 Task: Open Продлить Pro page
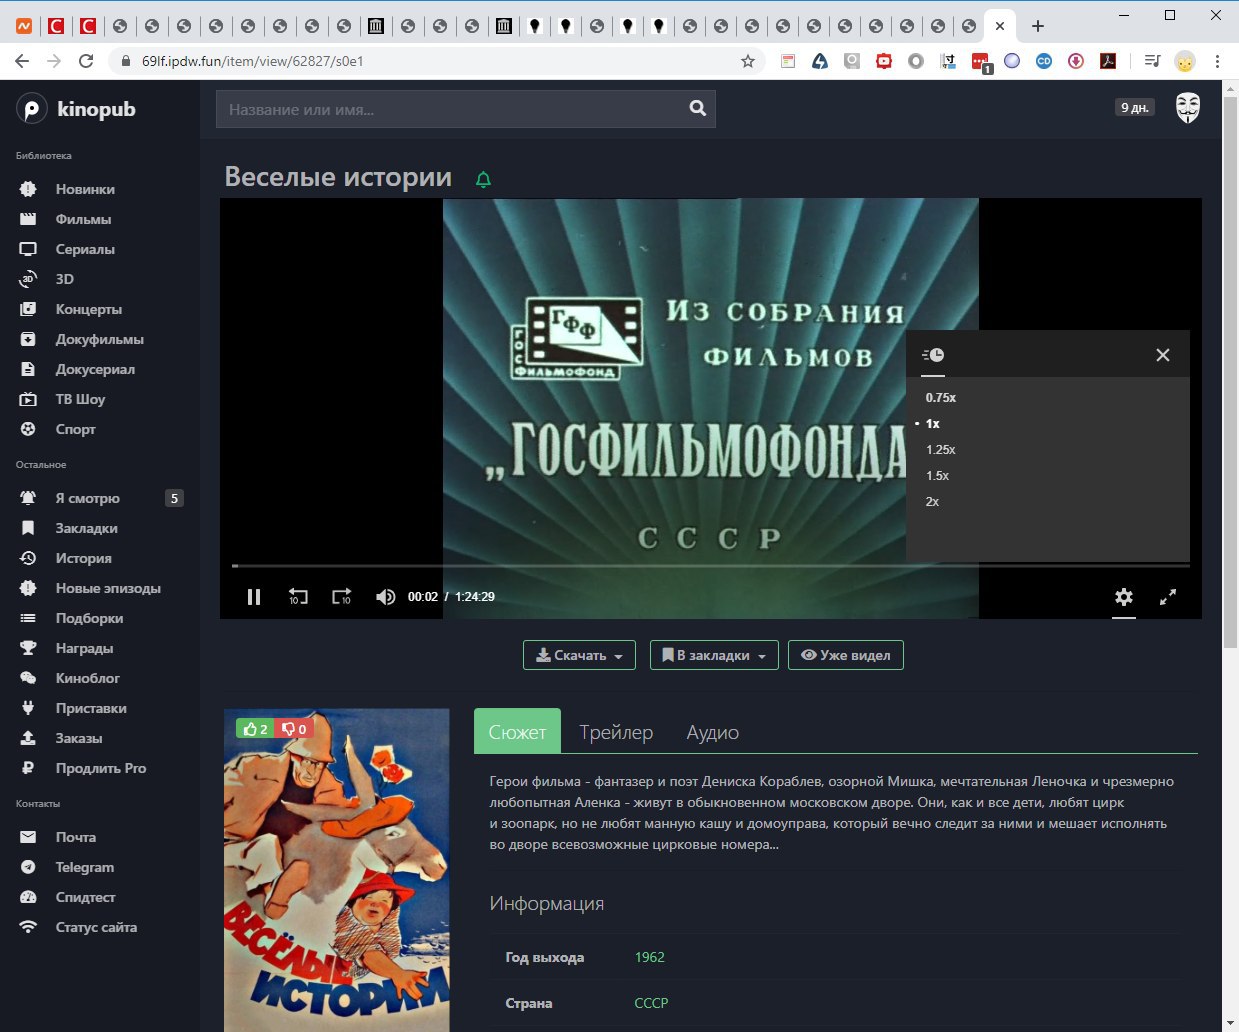pos(101,768)
